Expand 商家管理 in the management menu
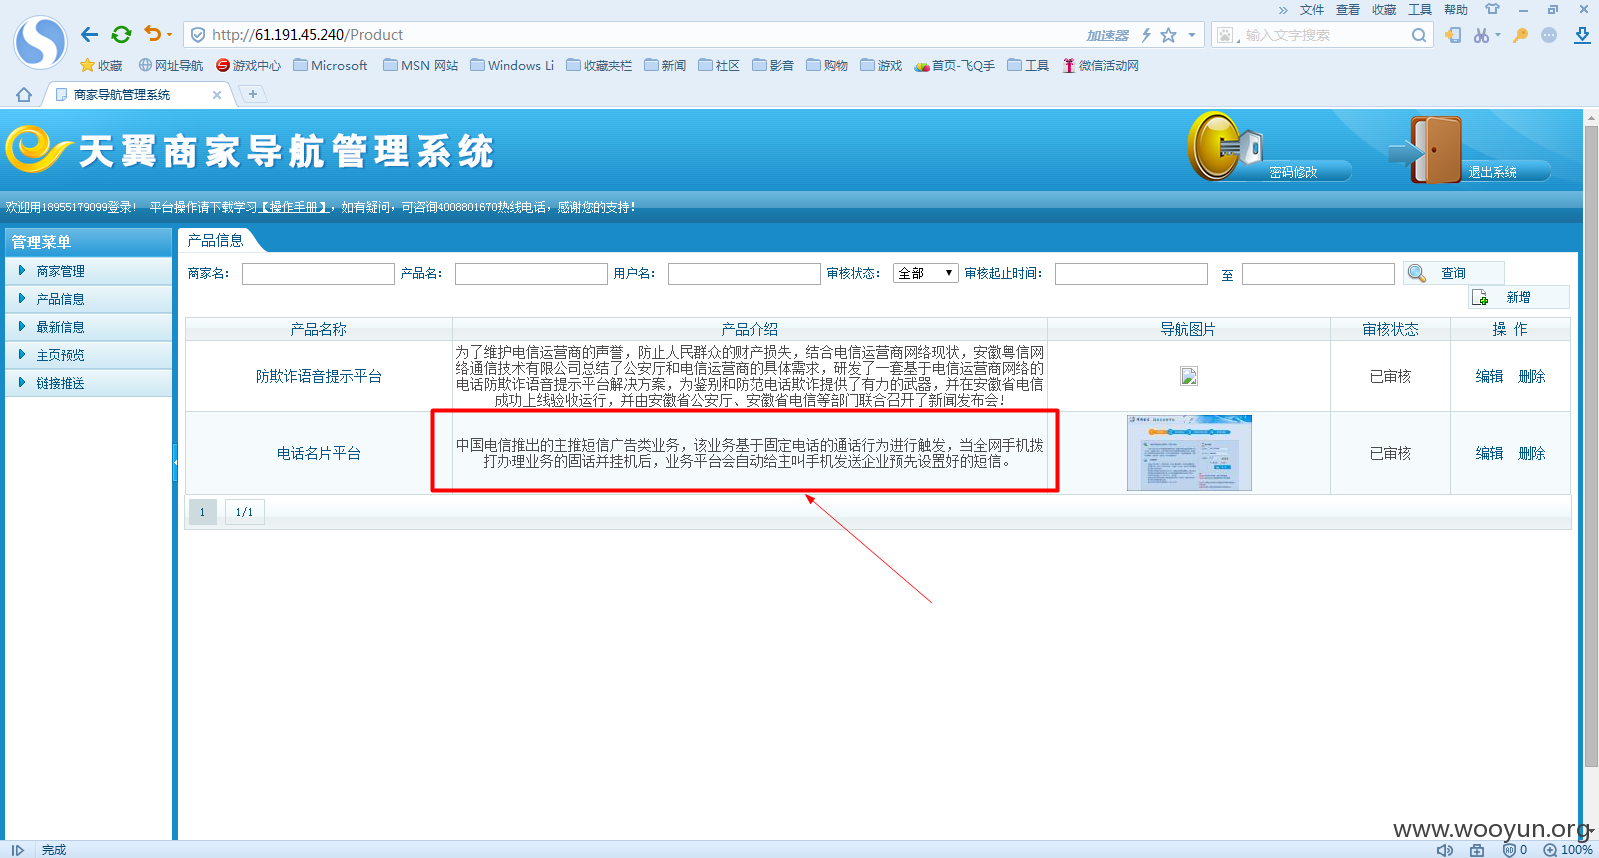The image size is (1599, 858). click(88, 271)
